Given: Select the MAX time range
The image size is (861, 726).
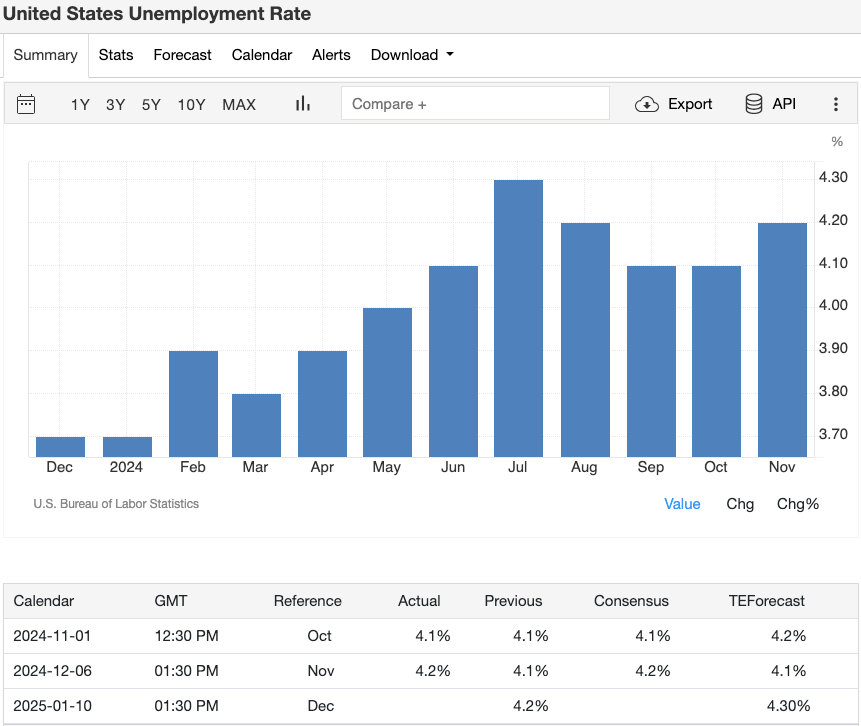Looking at the screenshot, I should [x=239, y=104].
